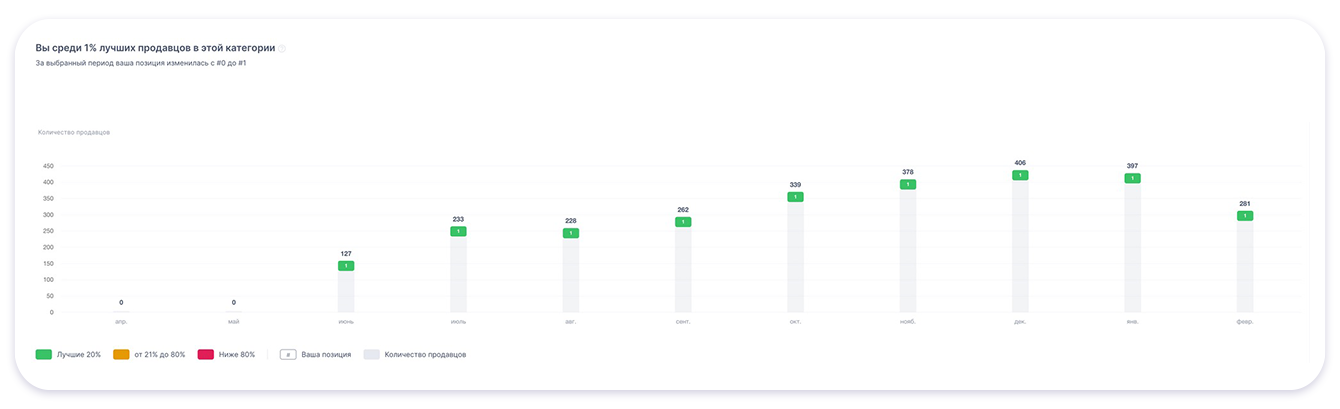
Task: Click the gray seller-count bar for дек.
Action: point(1020,250)
